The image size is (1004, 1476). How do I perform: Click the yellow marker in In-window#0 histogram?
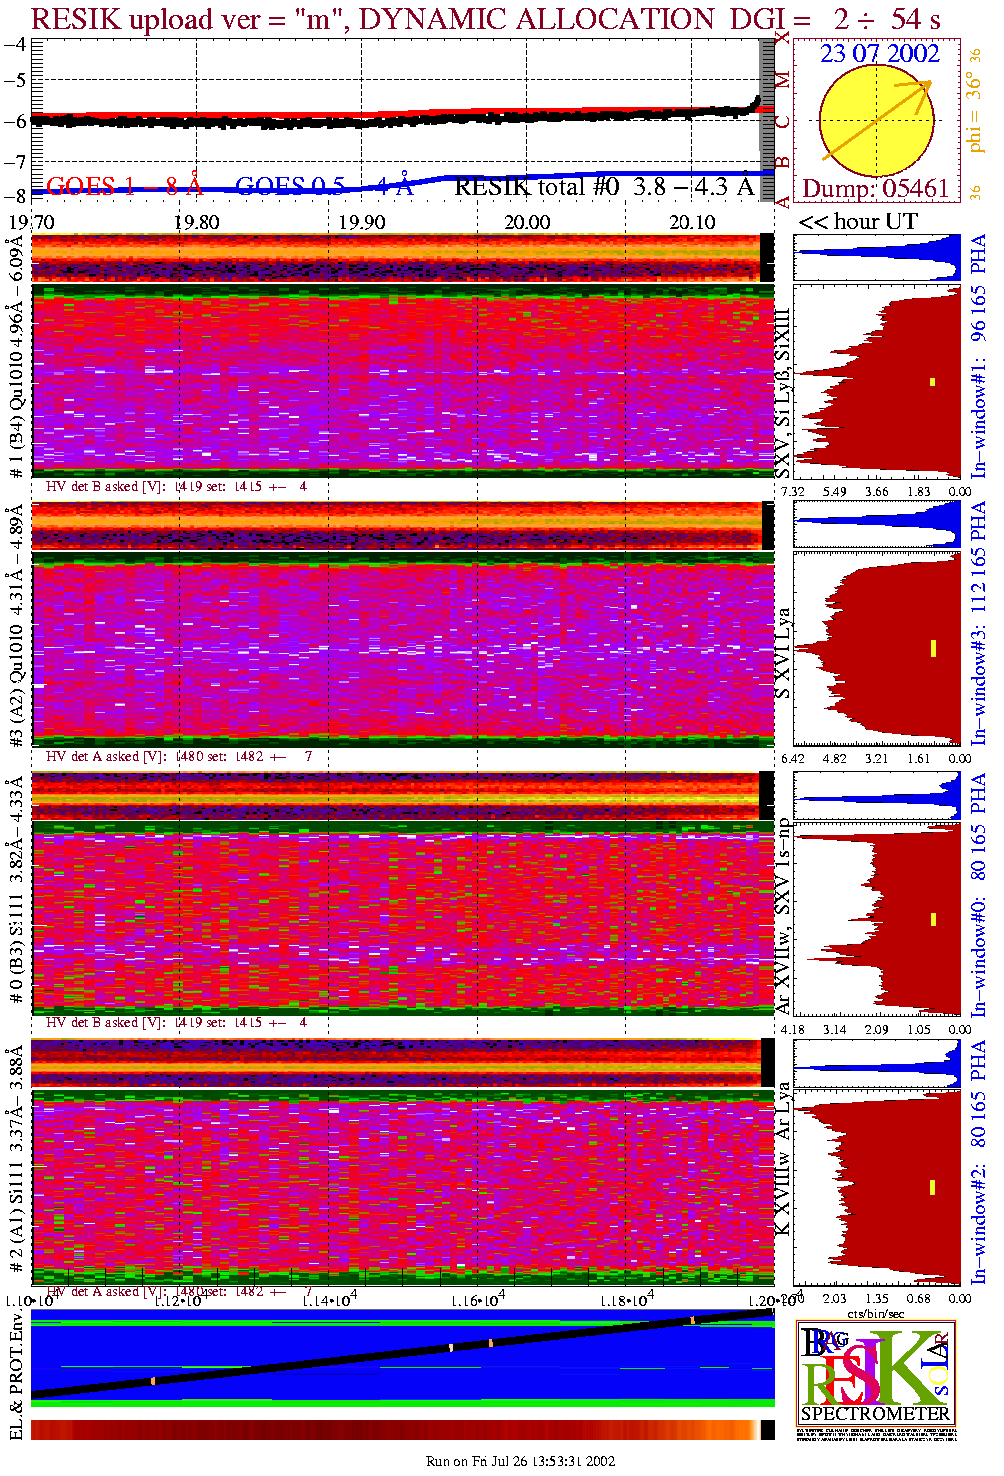pyautogui.click(x=933, y=918)
